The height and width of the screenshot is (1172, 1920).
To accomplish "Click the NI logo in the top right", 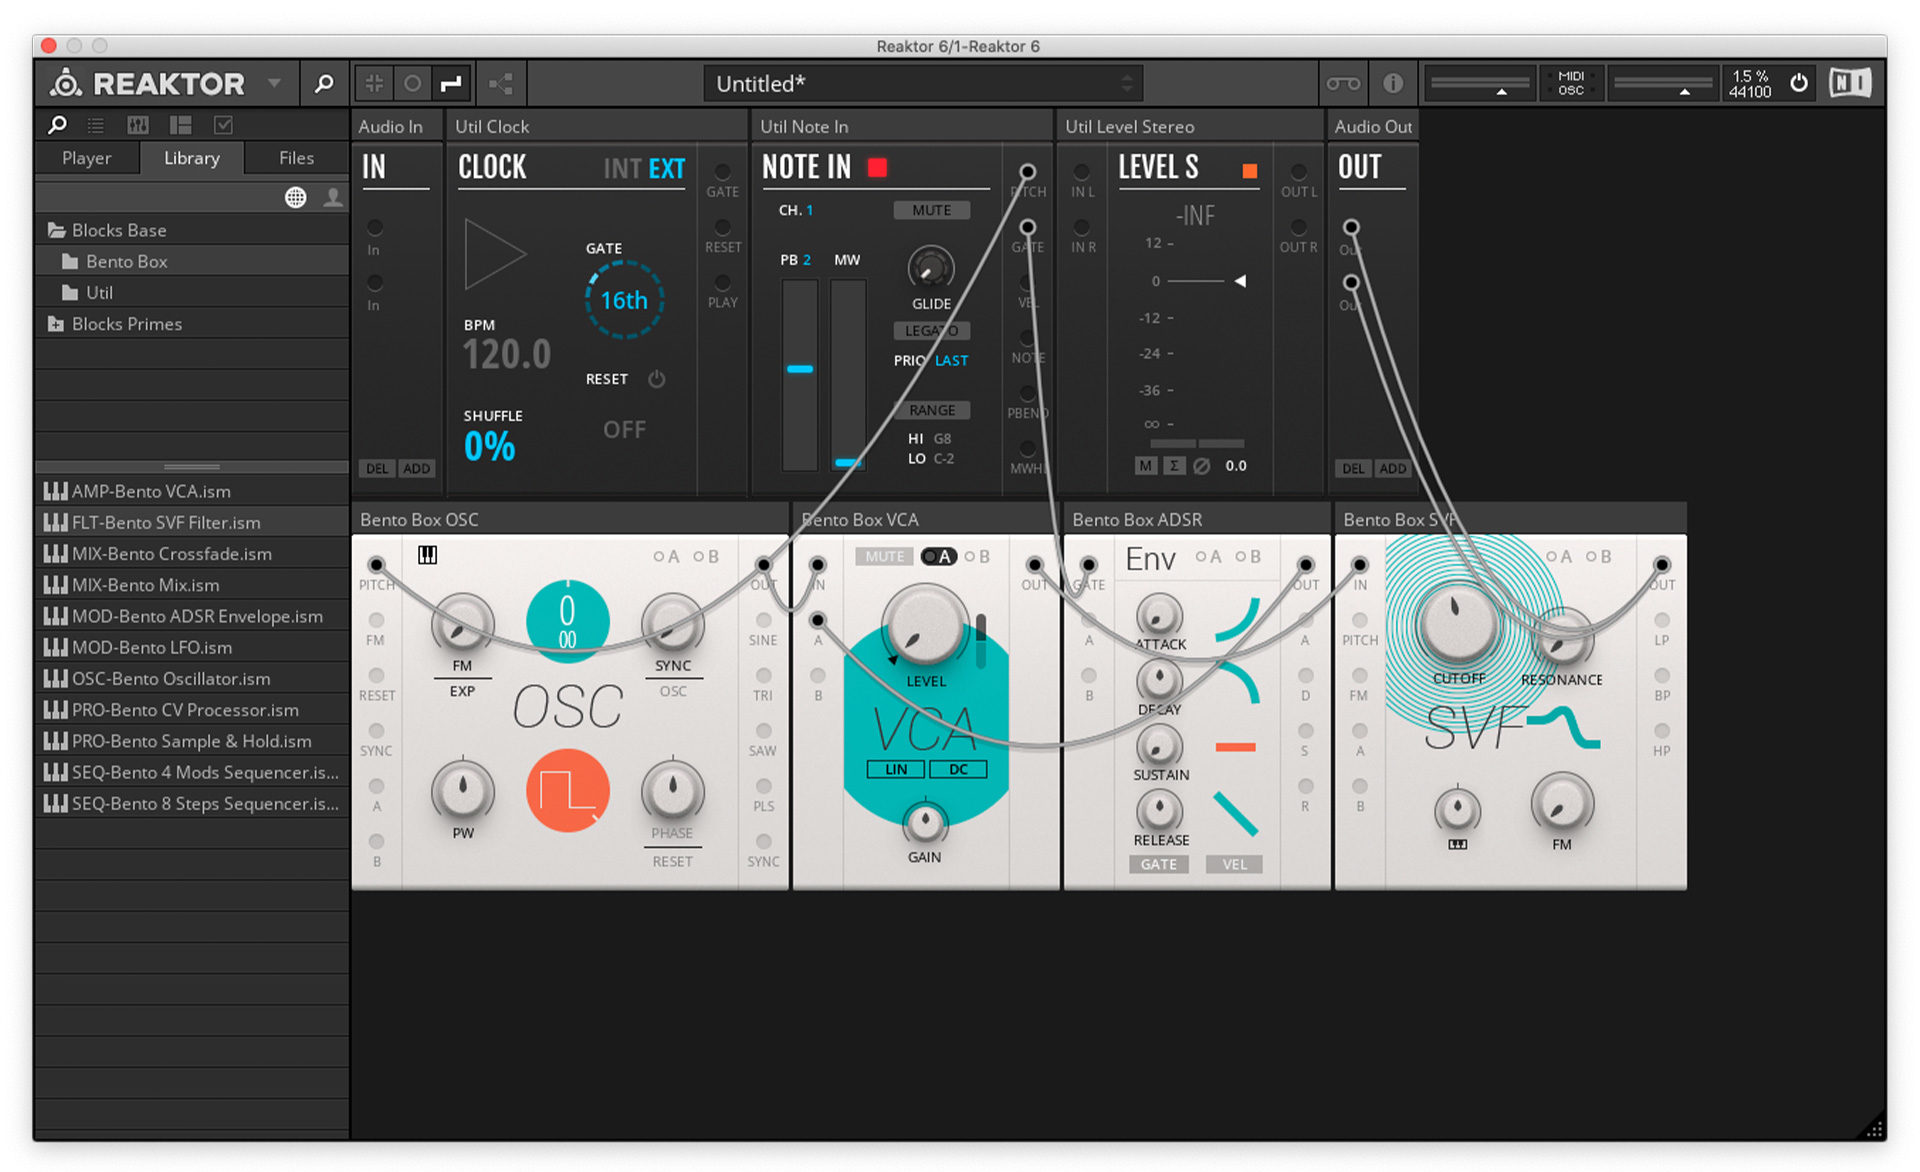I will tap(1850, 82).
